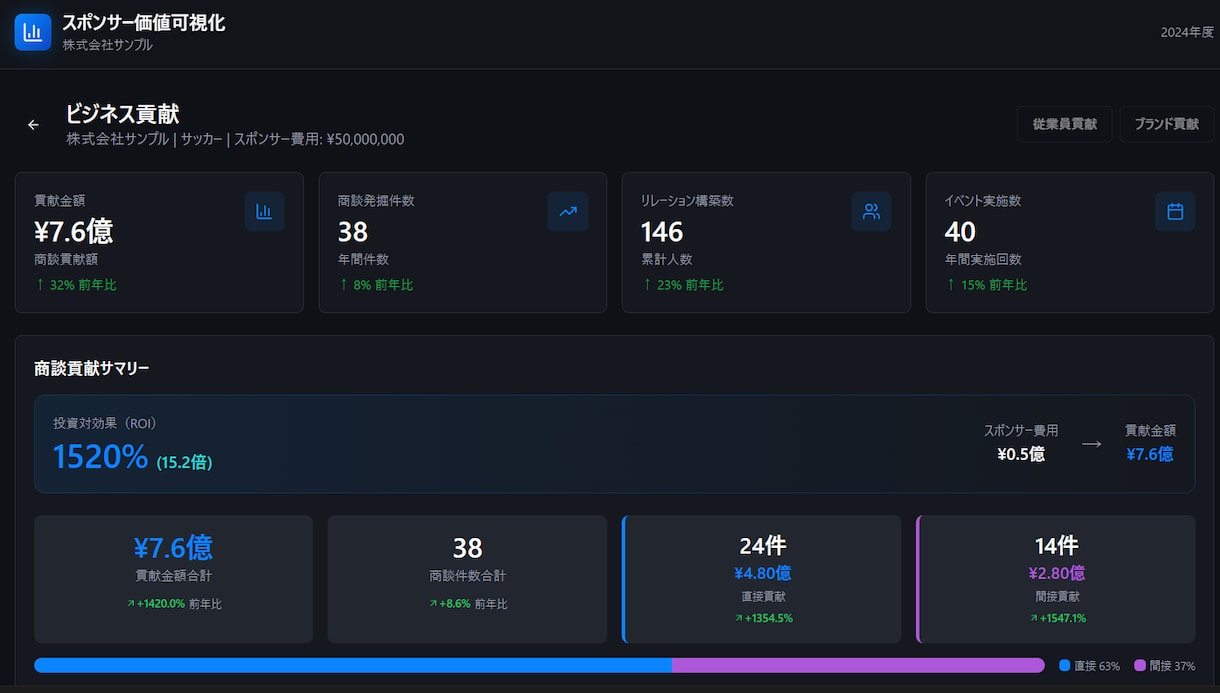This screenshot has height=693, width=1220.
Task: Click the arrow between スポンサー費用 and 貢献金額
Action: (1091, 443)
